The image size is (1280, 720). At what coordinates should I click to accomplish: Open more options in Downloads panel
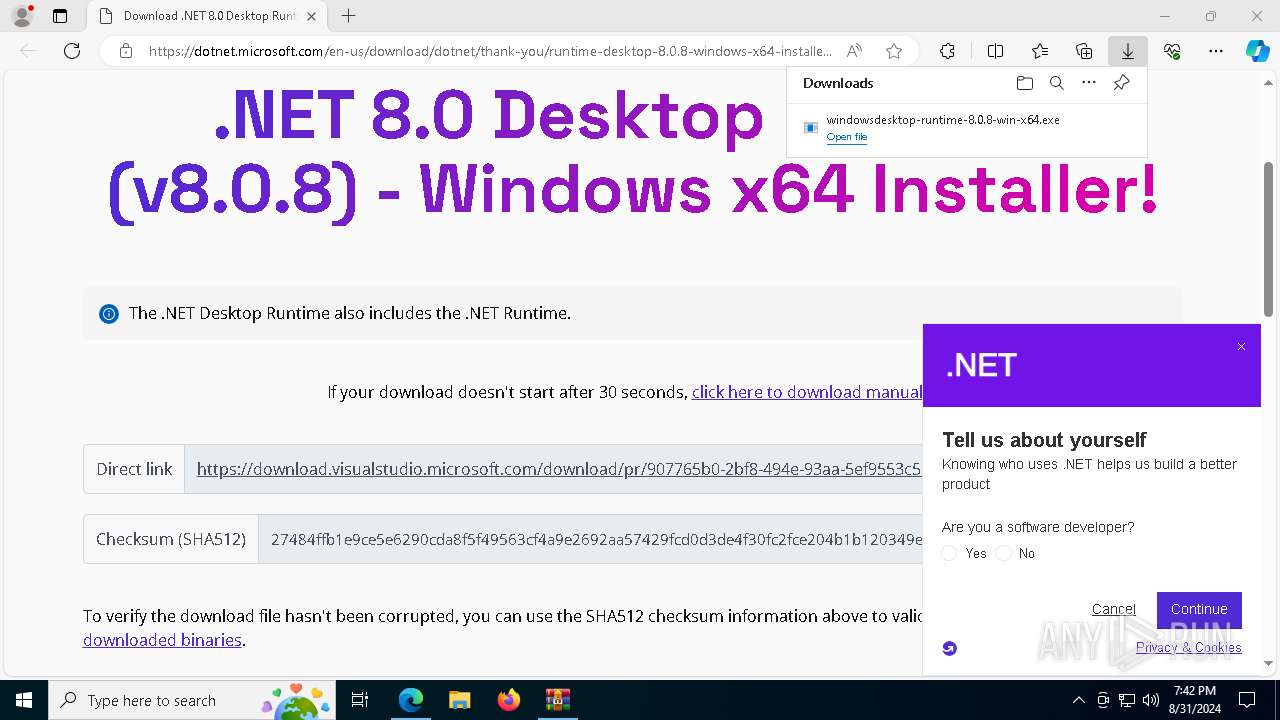click(1089, 83)
